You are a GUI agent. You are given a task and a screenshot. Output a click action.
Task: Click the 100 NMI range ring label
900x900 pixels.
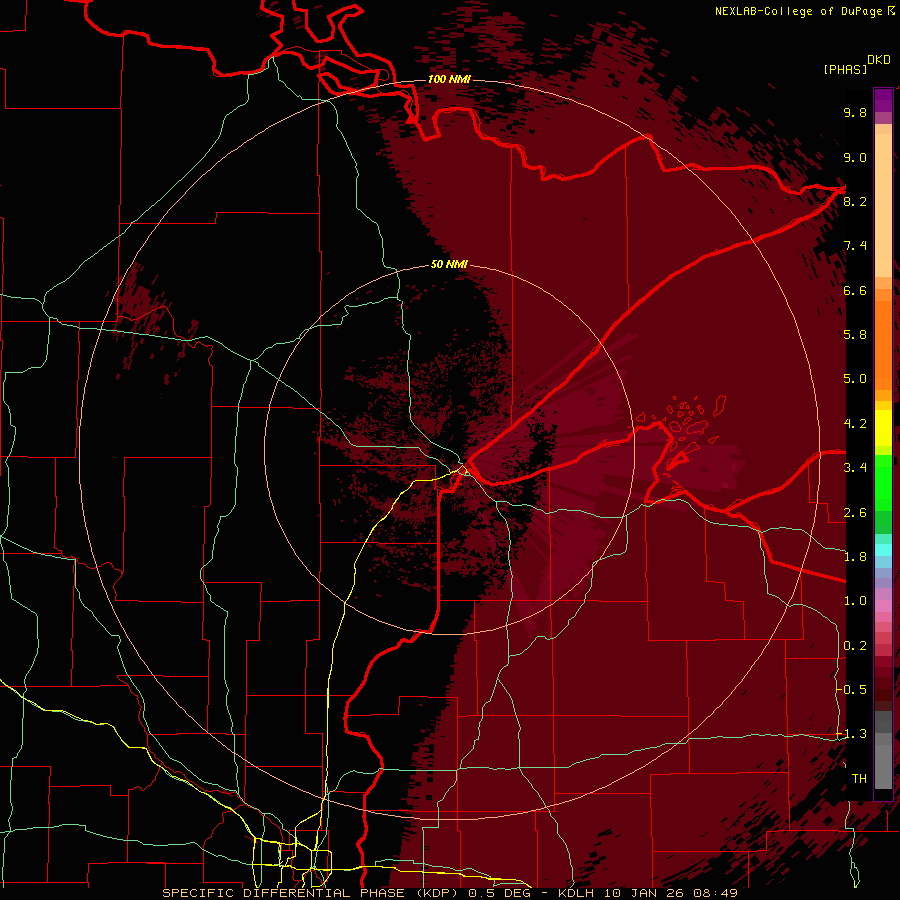(449, 79)
